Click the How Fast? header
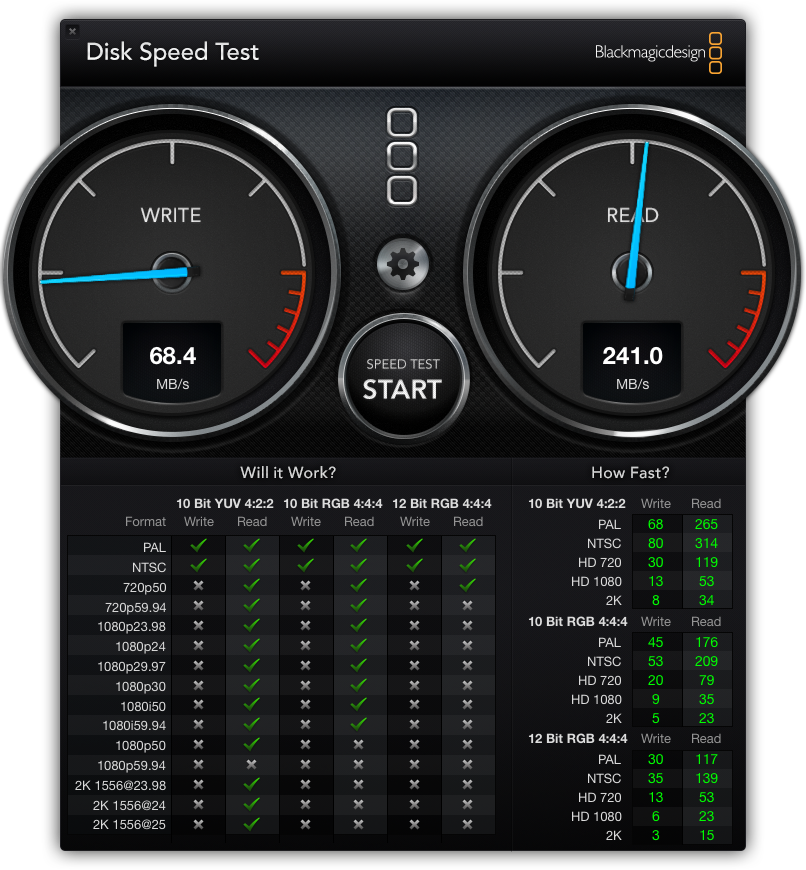 tap(630, 472)
